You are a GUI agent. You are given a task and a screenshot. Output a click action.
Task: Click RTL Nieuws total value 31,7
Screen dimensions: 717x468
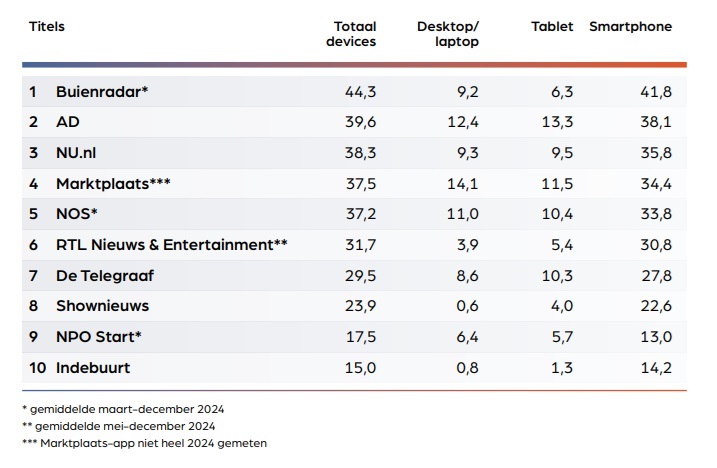pyautogui.click(x=361, y=245)
